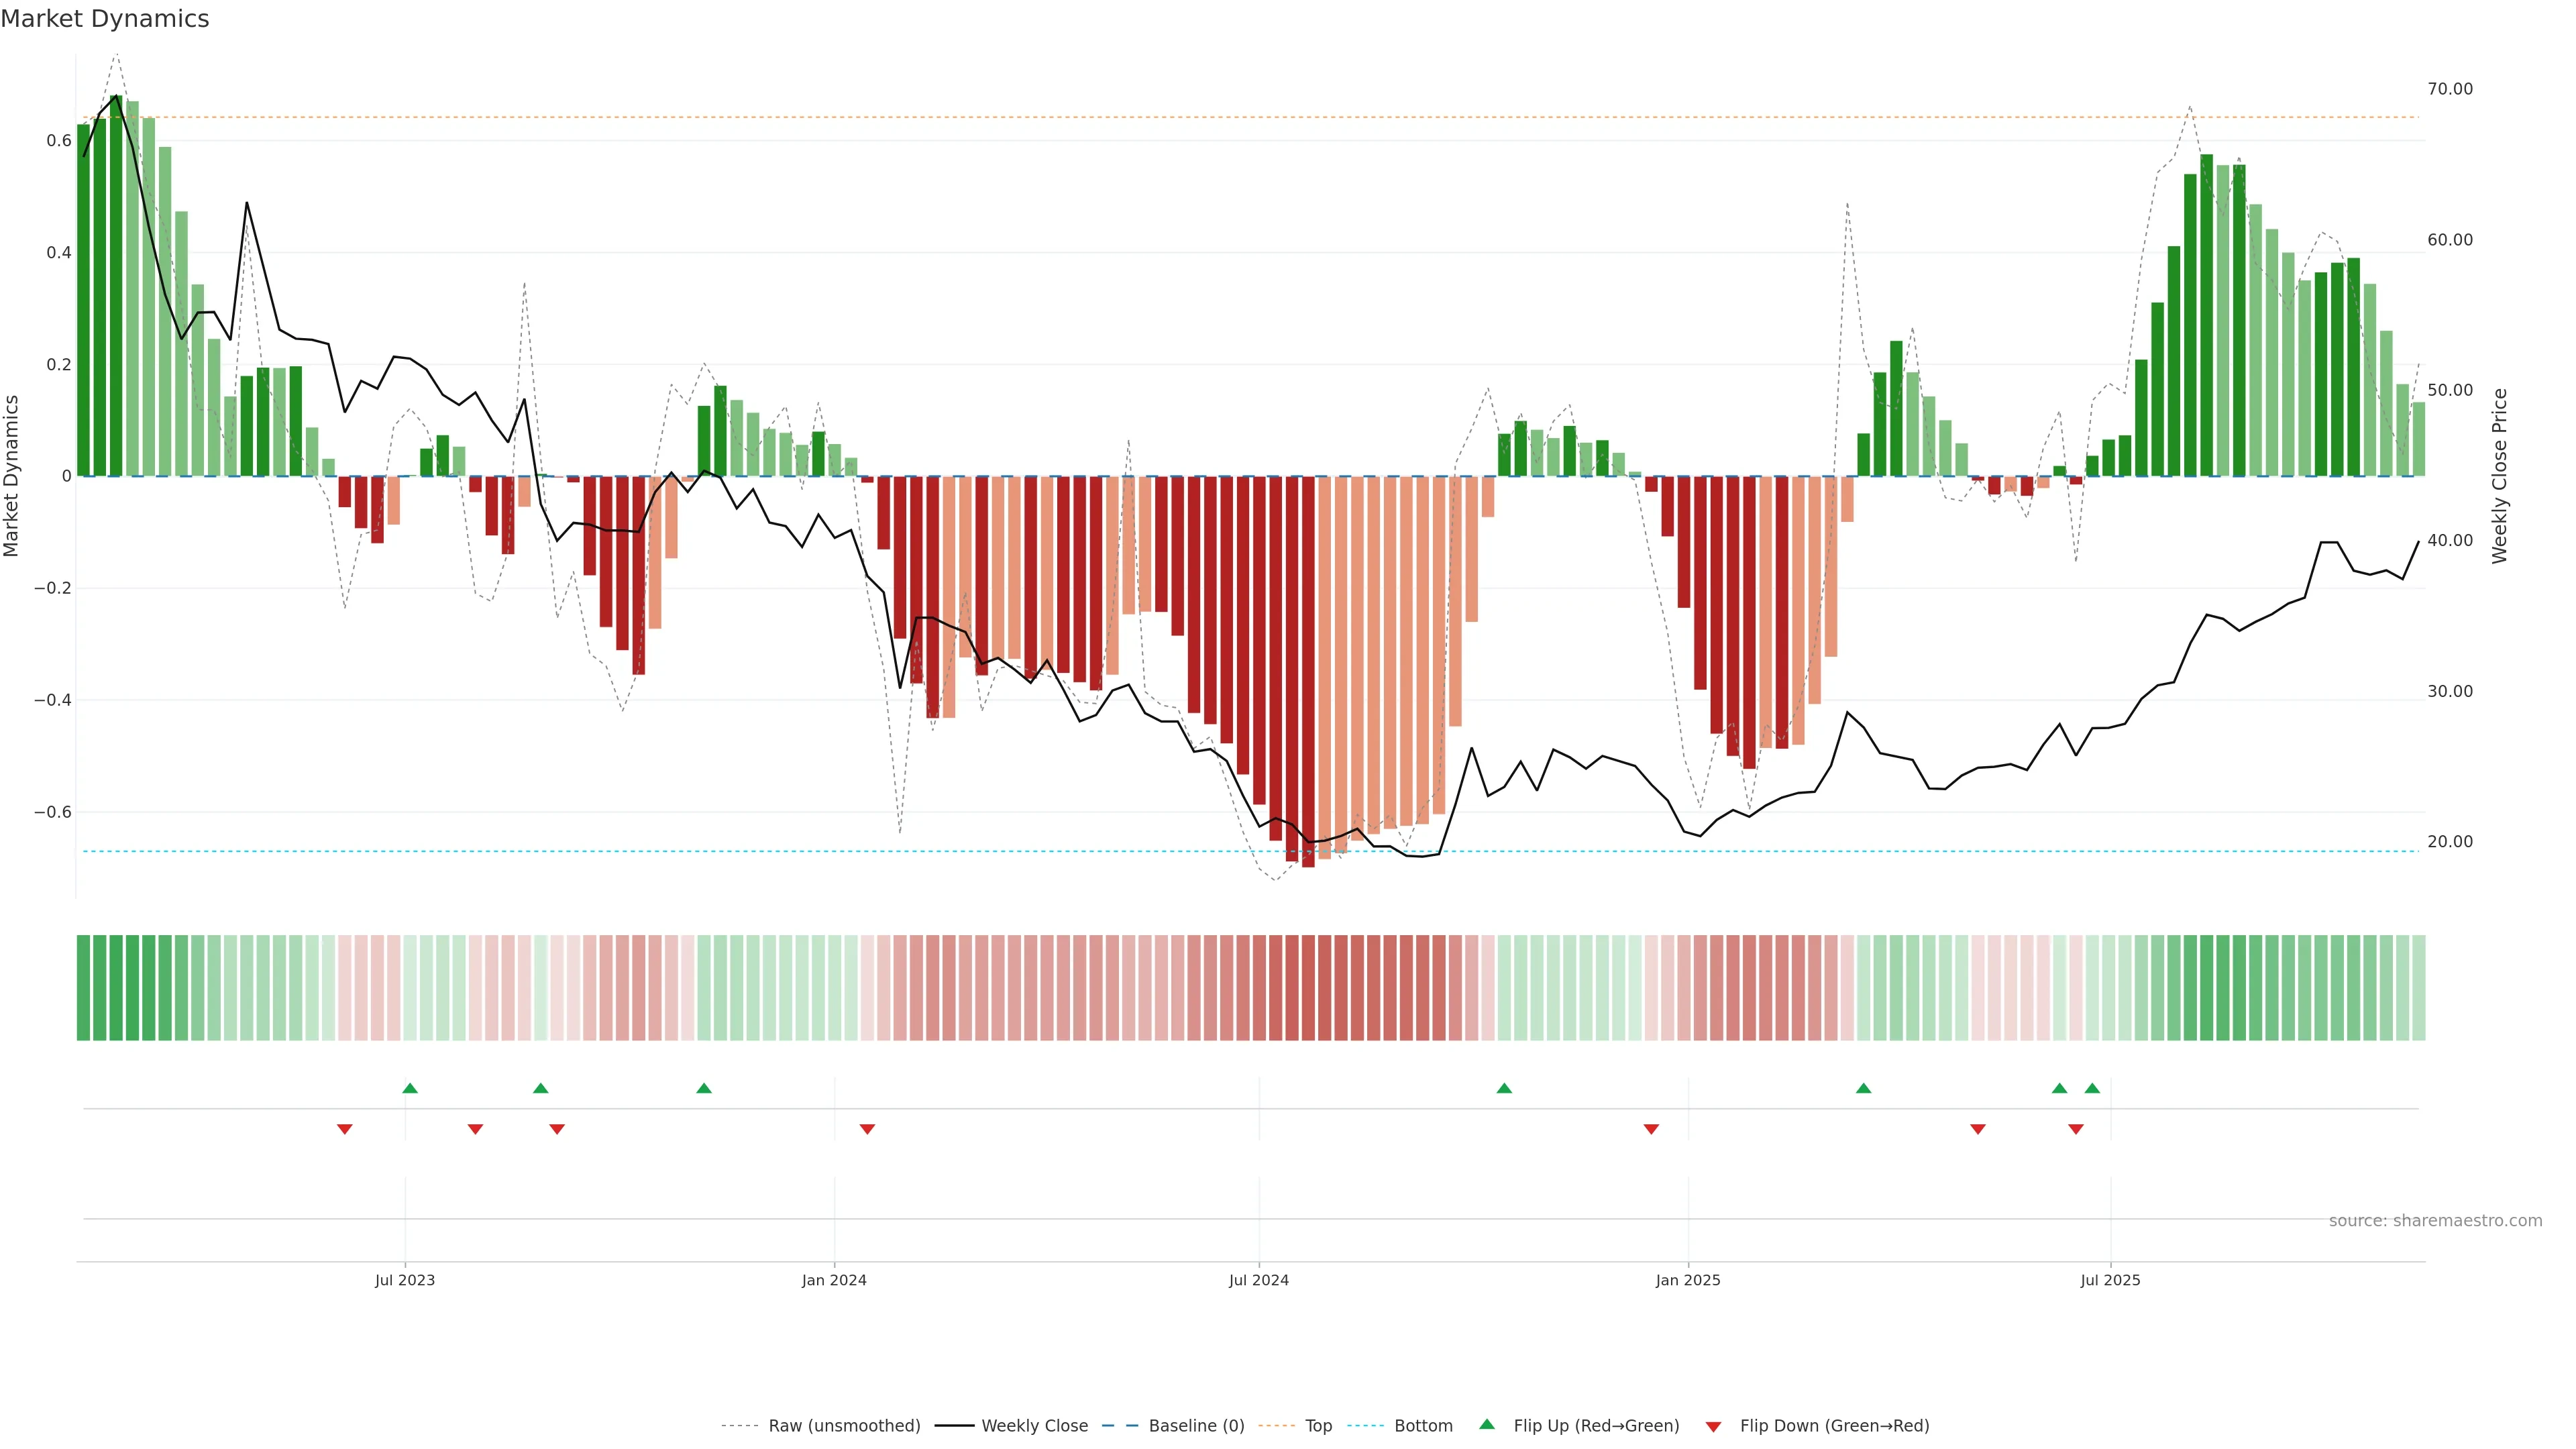Toggle the Top legend entry
The height and width of the screenshot is (1449, 2576).
click(x=1318, y=1426)
